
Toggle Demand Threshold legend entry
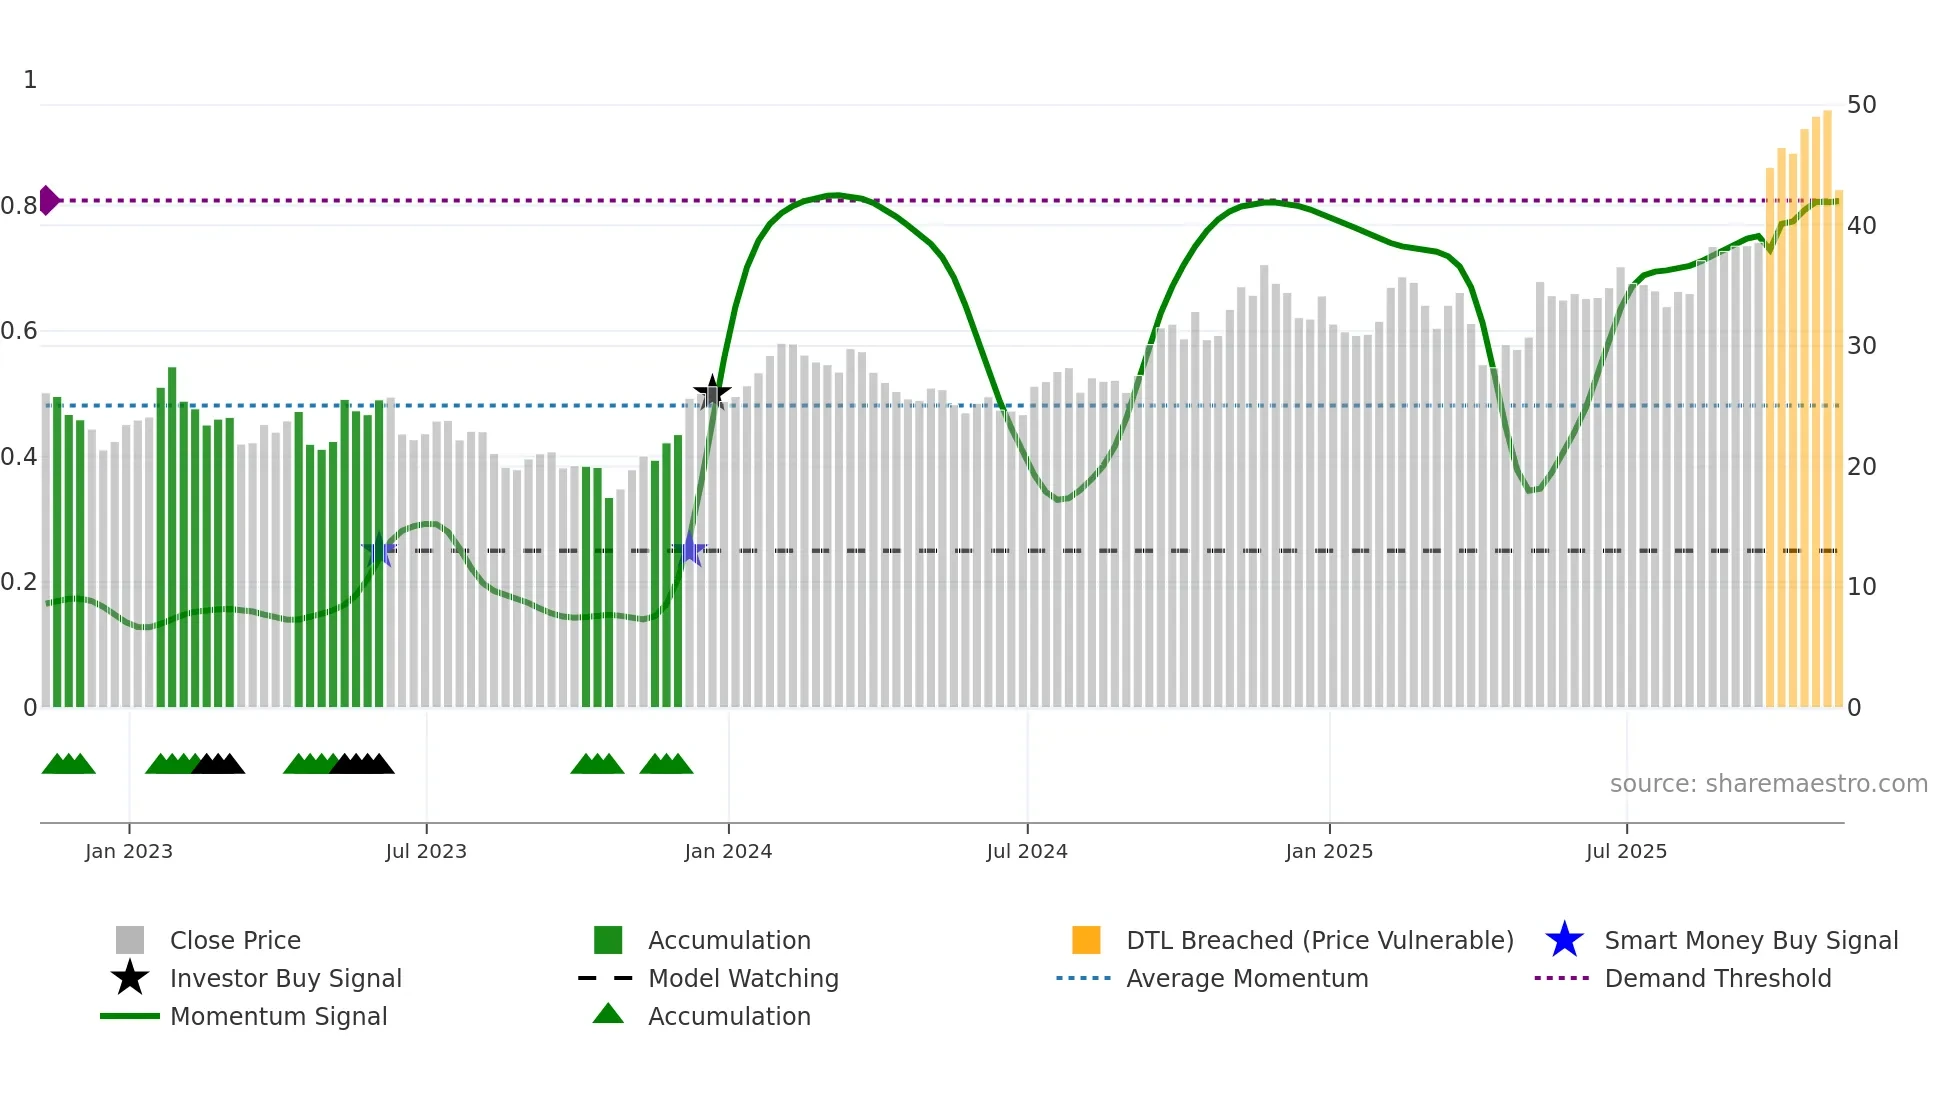click(1717, 978)
